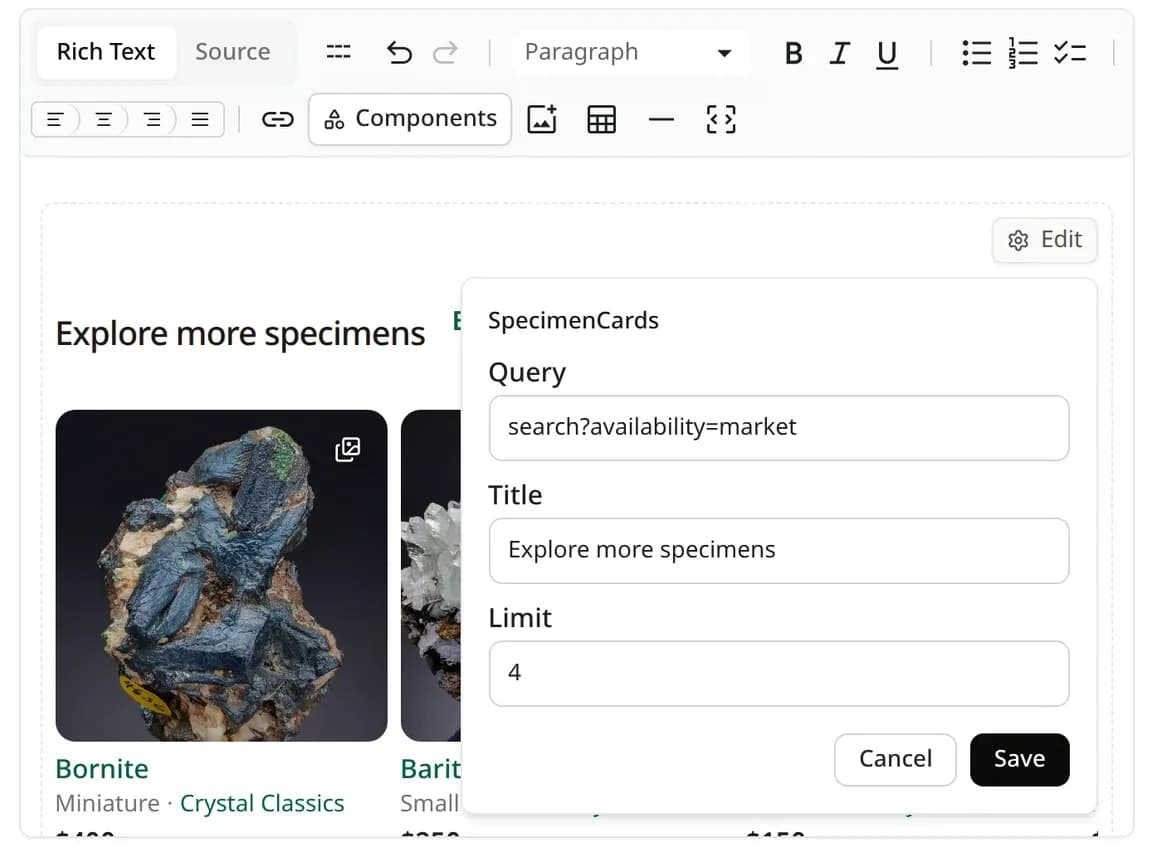The image size is (1152, 862).
Task: Open the gallery icon on Bornite image
Action: [x=348, y=449]
